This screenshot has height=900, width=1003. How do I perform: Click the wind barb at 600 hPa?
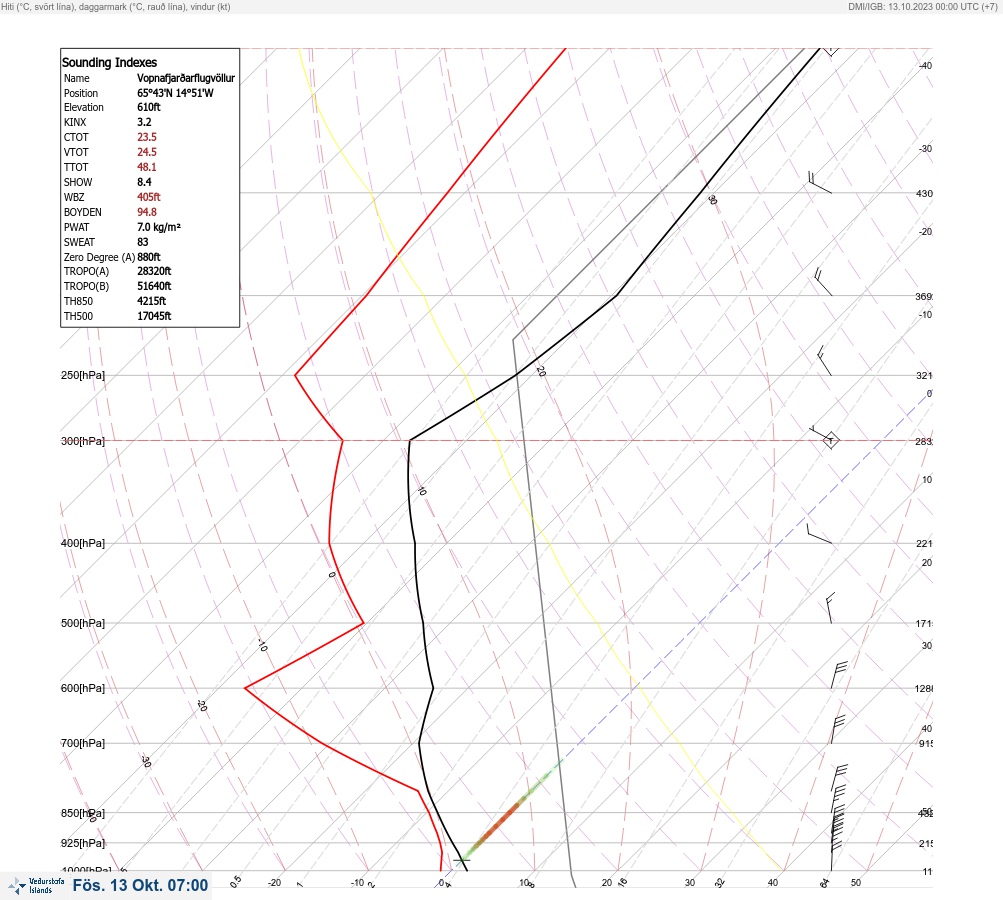tap(839, 675)
